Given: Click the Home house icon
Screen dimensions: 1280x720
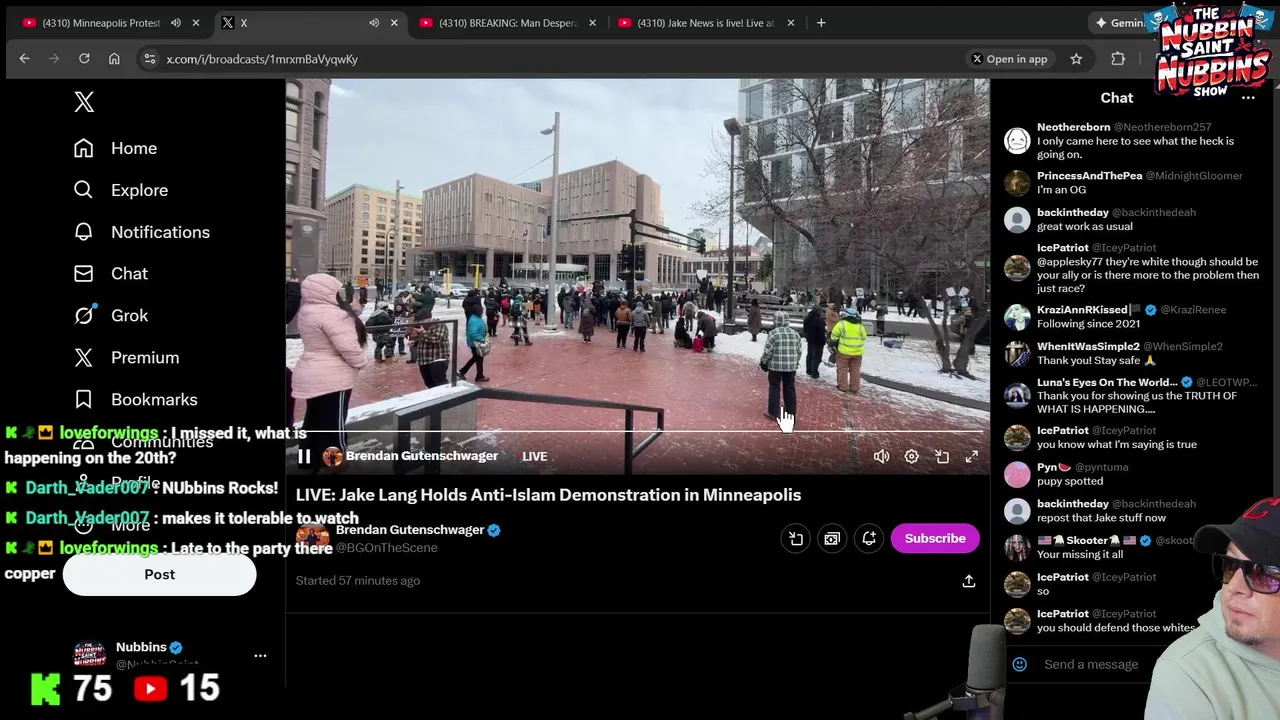Looking at the screenshot, I should coord(83,148).
